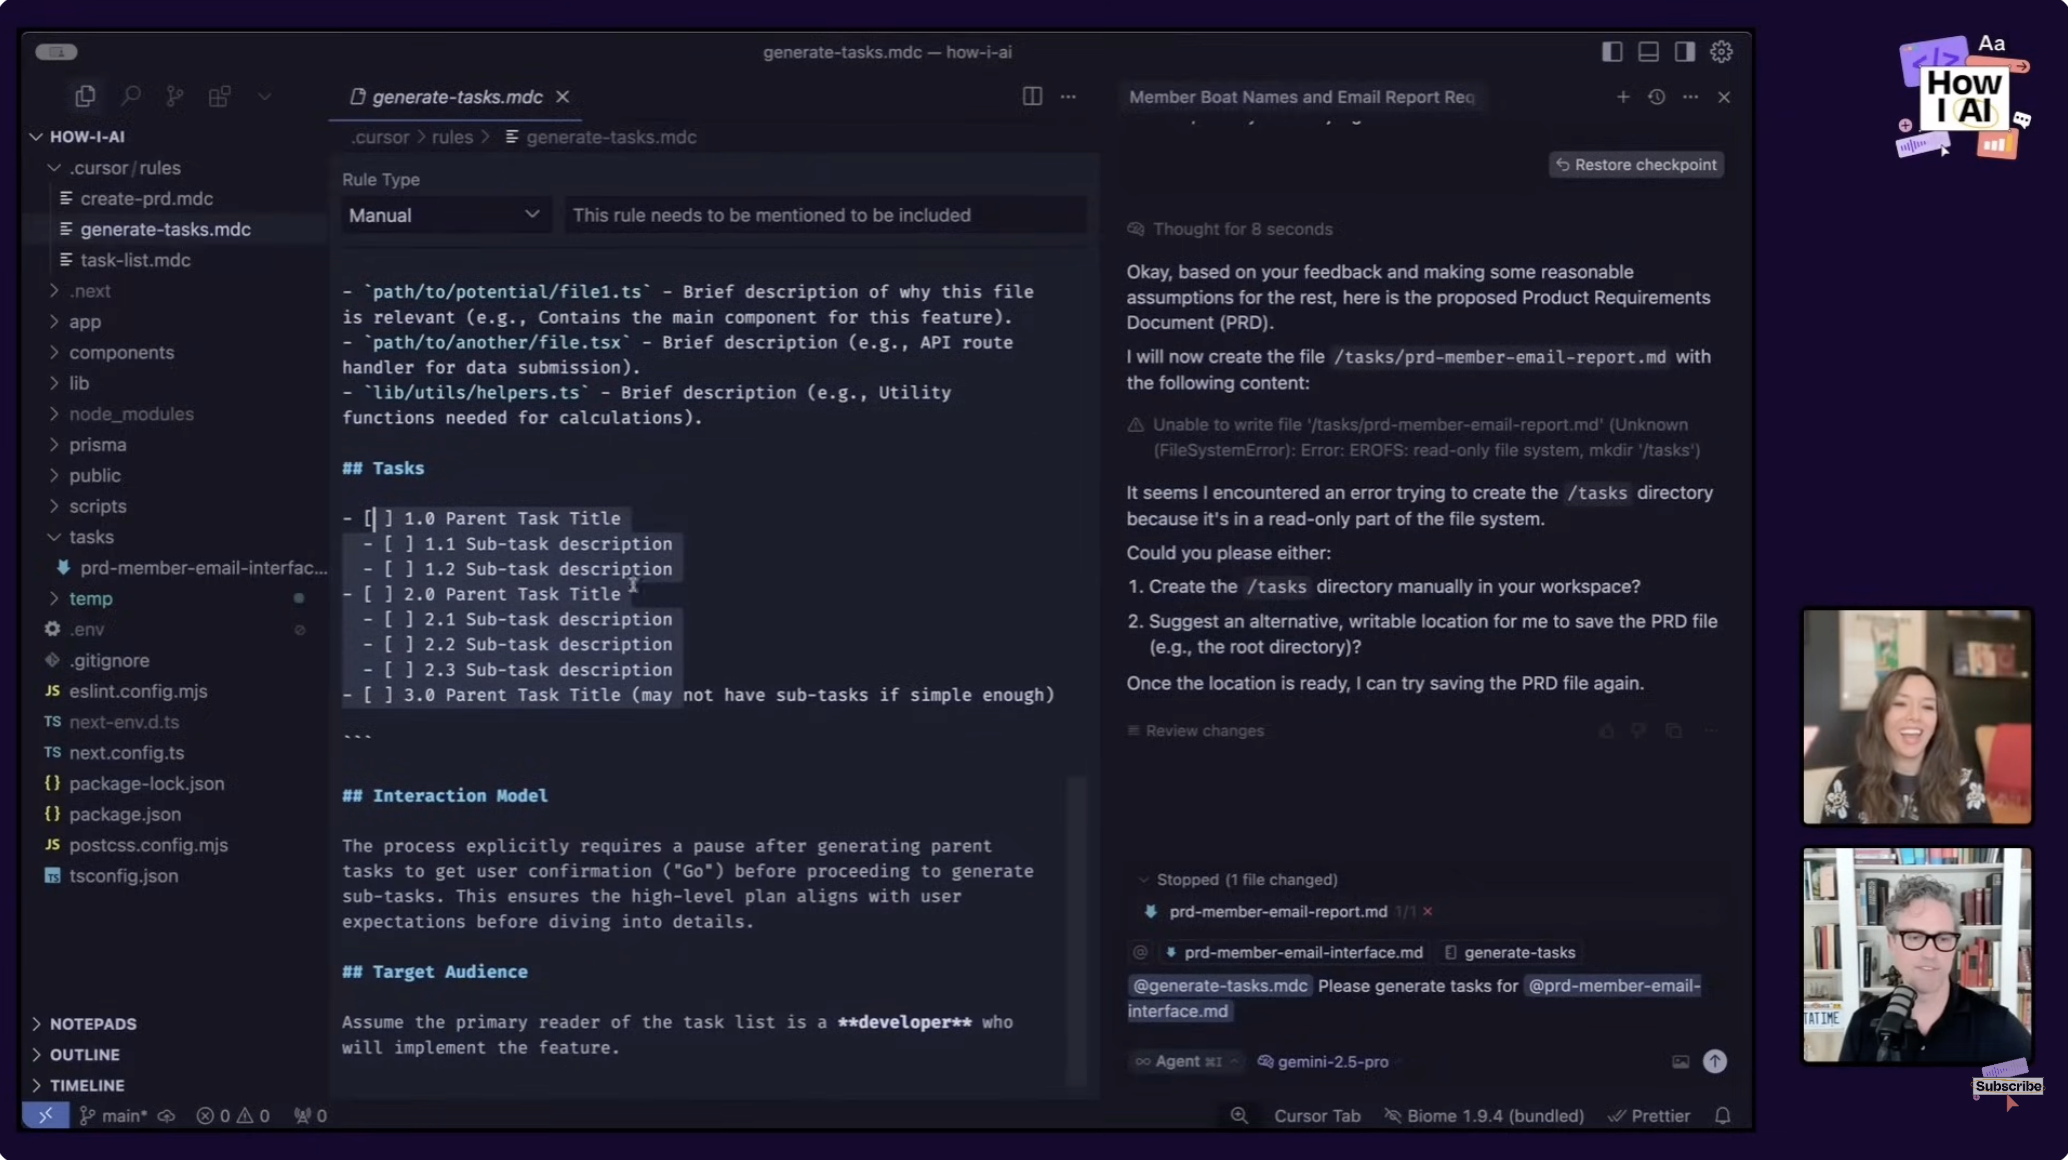This screenshot has width=2068, height=1160.
Task: Open errors and warnings status item
Action: click(233, 1116)
